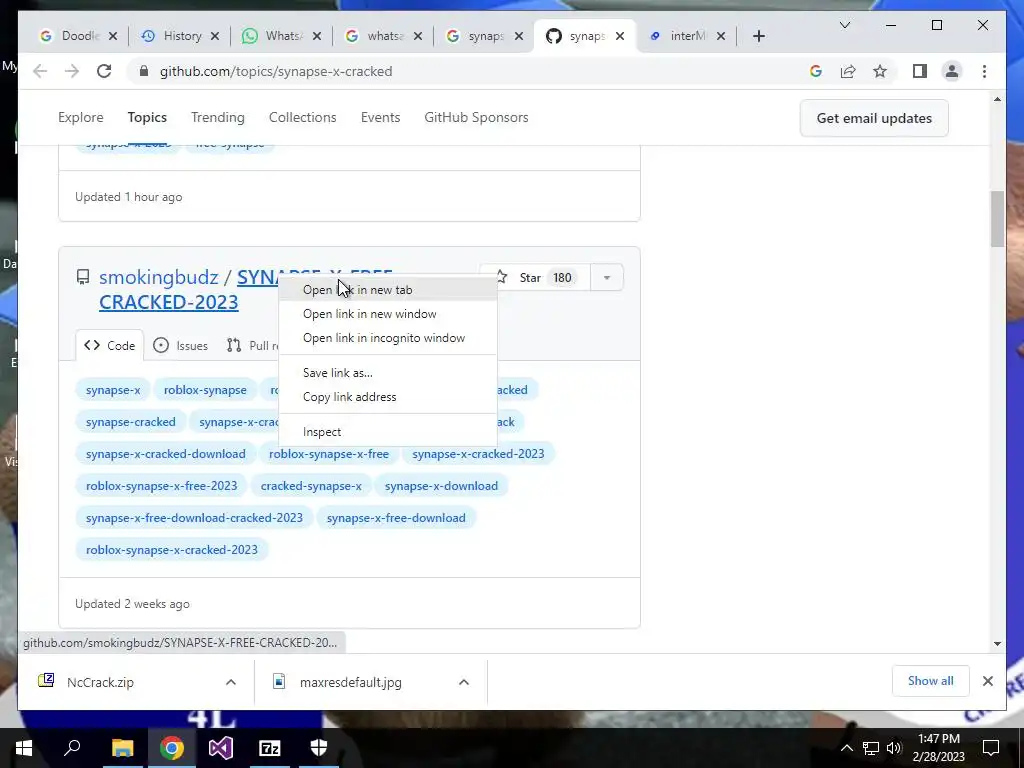This screenshot has height=768, width=1024.
Task: Choose Open link in incognito window
Action: (x=388, y=338)
